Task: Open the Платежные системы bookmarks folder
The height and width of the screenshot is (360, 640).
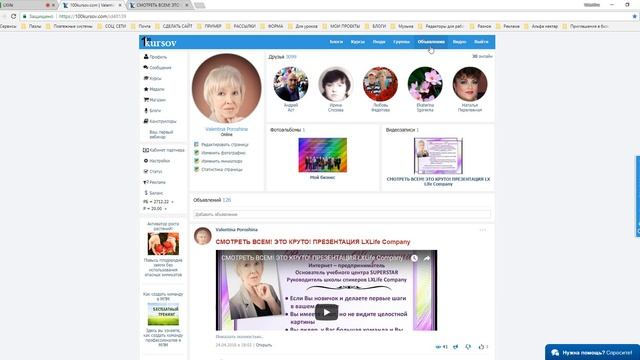Action: point(69,26)
